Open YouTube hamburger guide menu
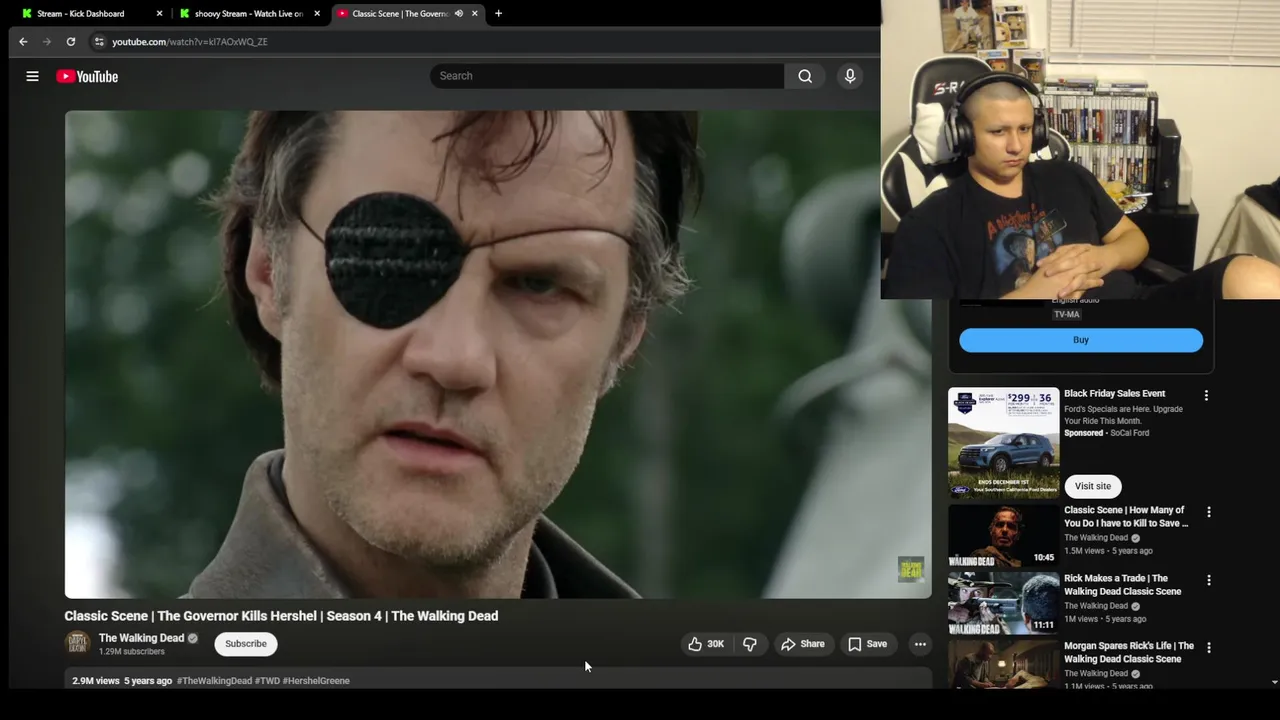The image size is (1280, 720). [32, 76]
